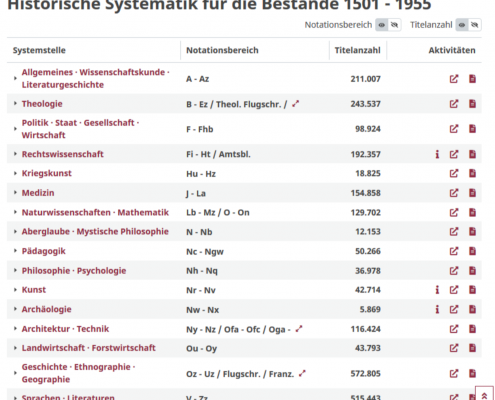Open document icon for Politik Staat row
Image resolution: width=495 pixels, height=400 pixels.
coord(472,129)
